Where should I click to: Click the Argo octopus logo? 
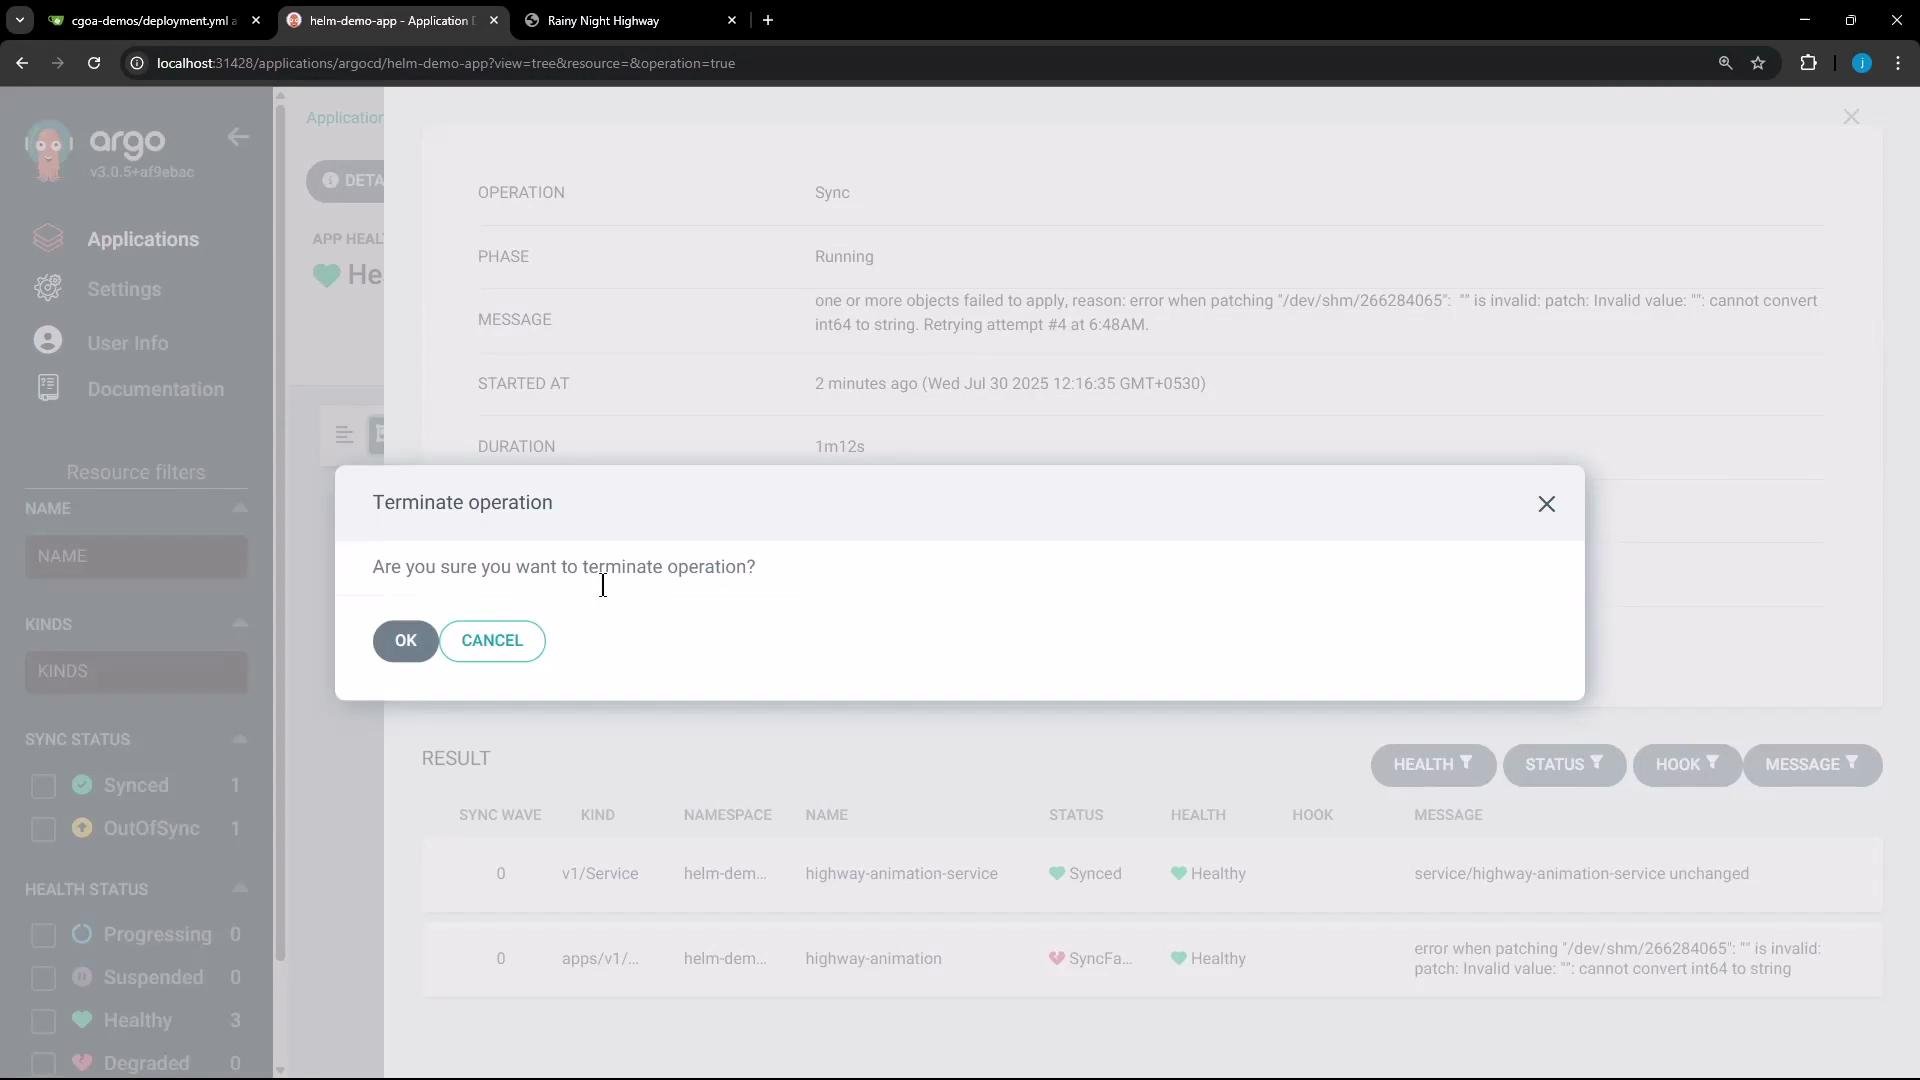(48, 150)
